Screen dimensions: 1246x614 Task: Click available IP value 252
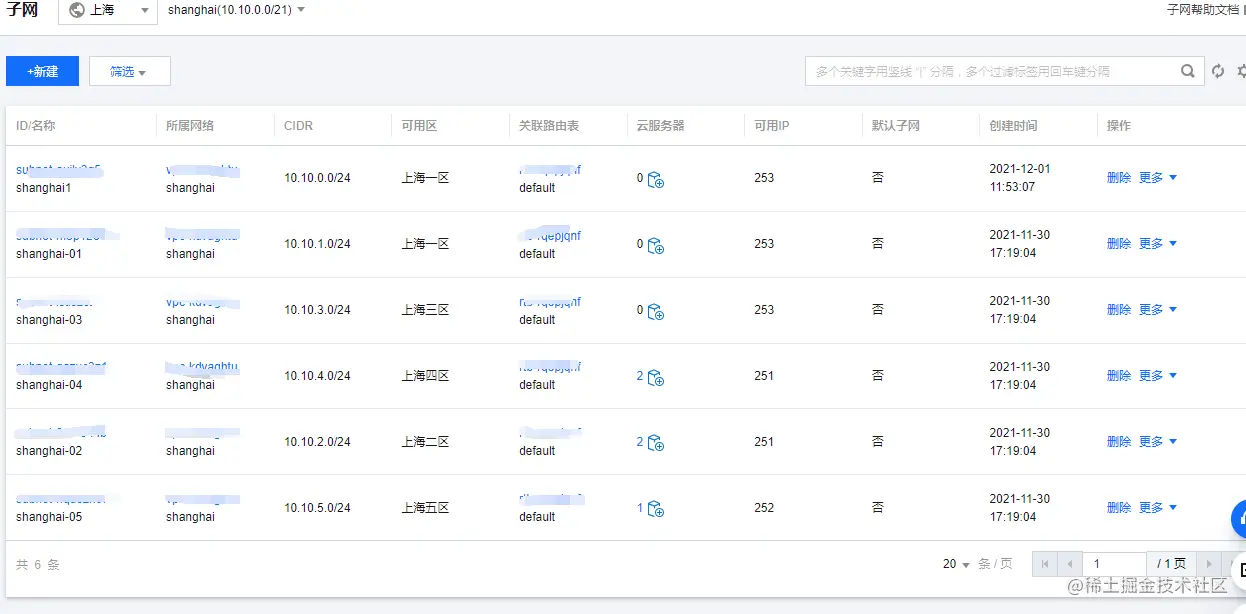pos(764,508)
